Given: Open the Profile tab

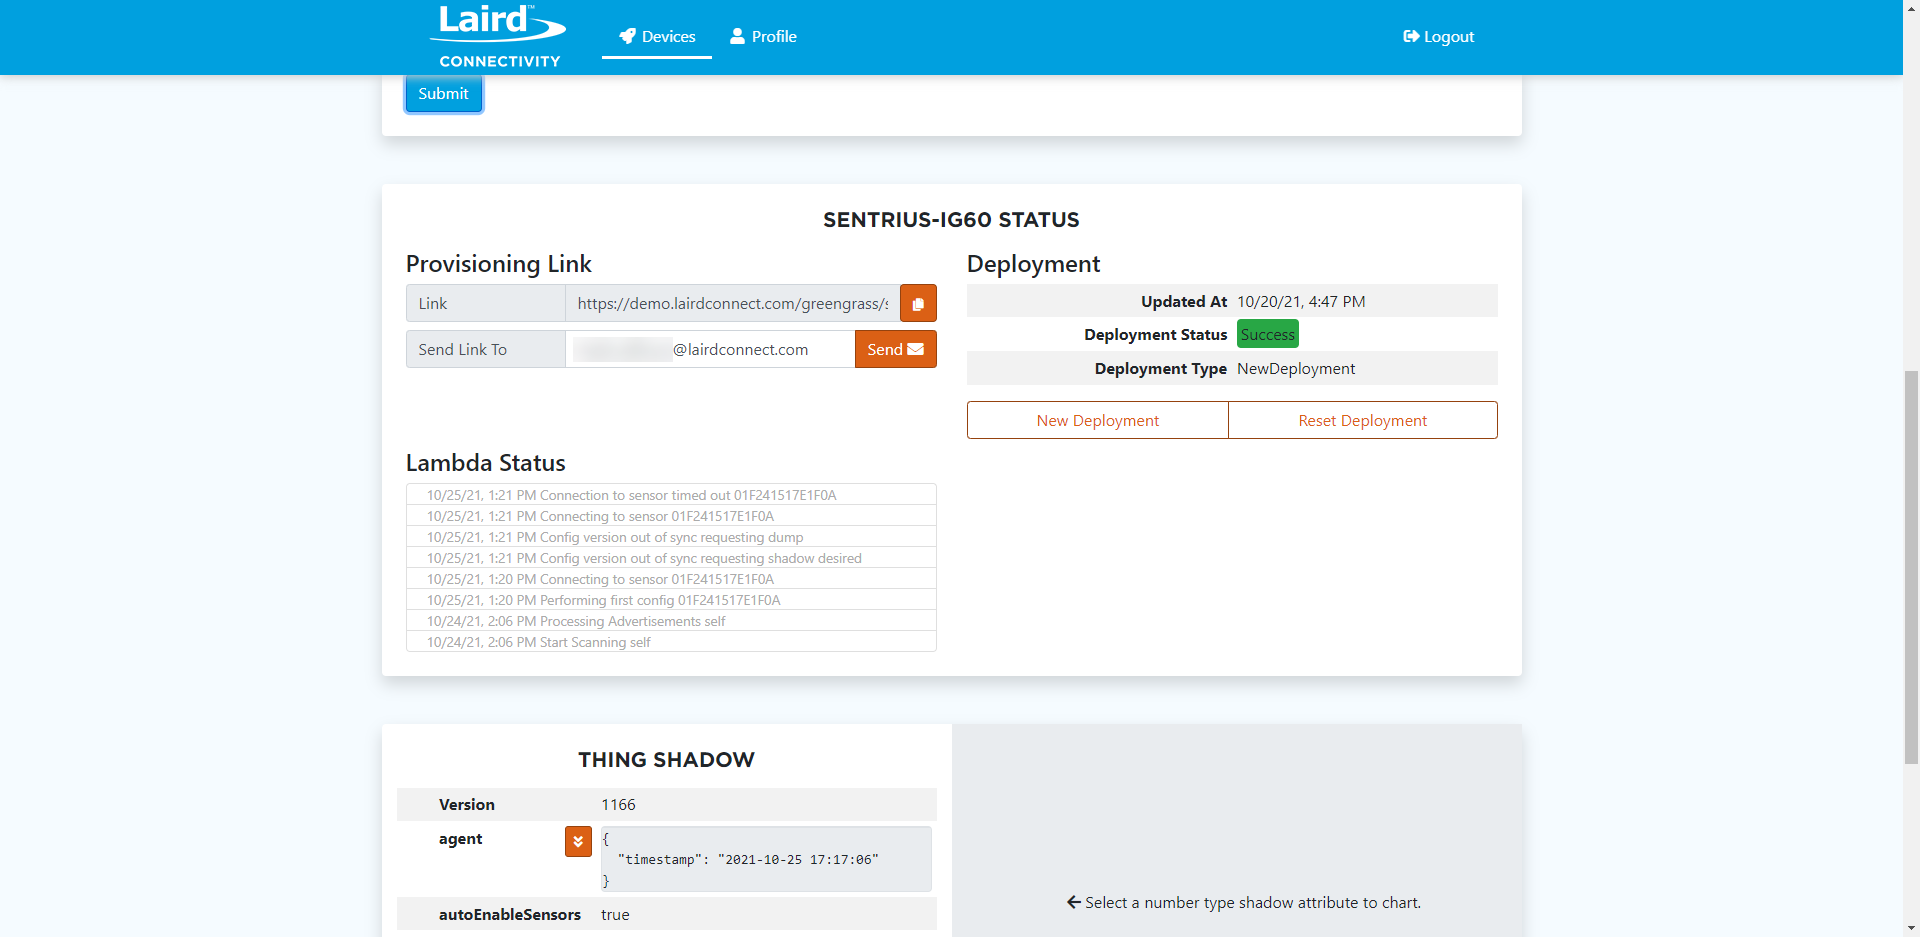Looking at the screenshot, I should 763,36.
